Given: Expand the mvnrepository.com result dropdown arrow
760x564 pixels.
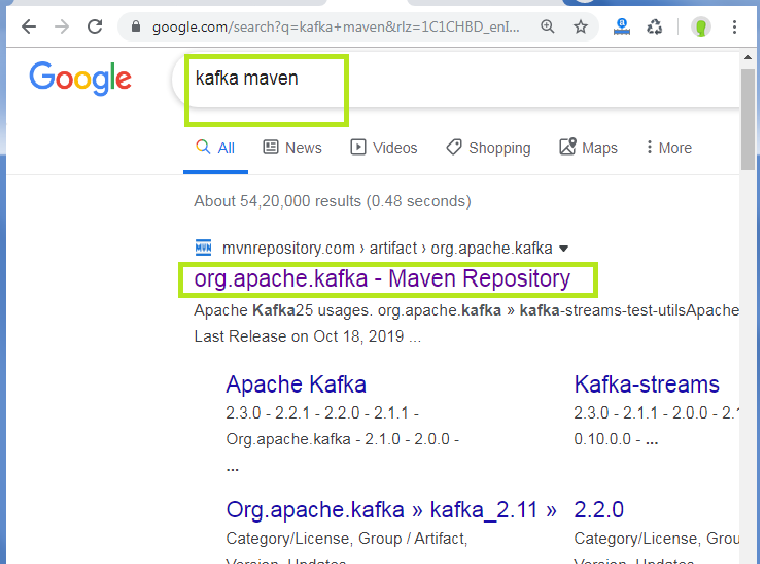Looking at the screenshot, I should [563, 249].
